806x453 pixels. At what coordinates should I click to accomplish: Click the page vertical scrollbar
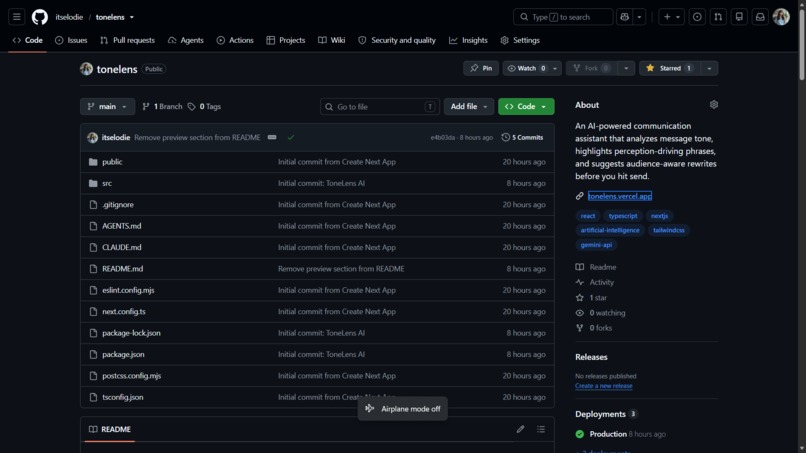tap(801, 45)
